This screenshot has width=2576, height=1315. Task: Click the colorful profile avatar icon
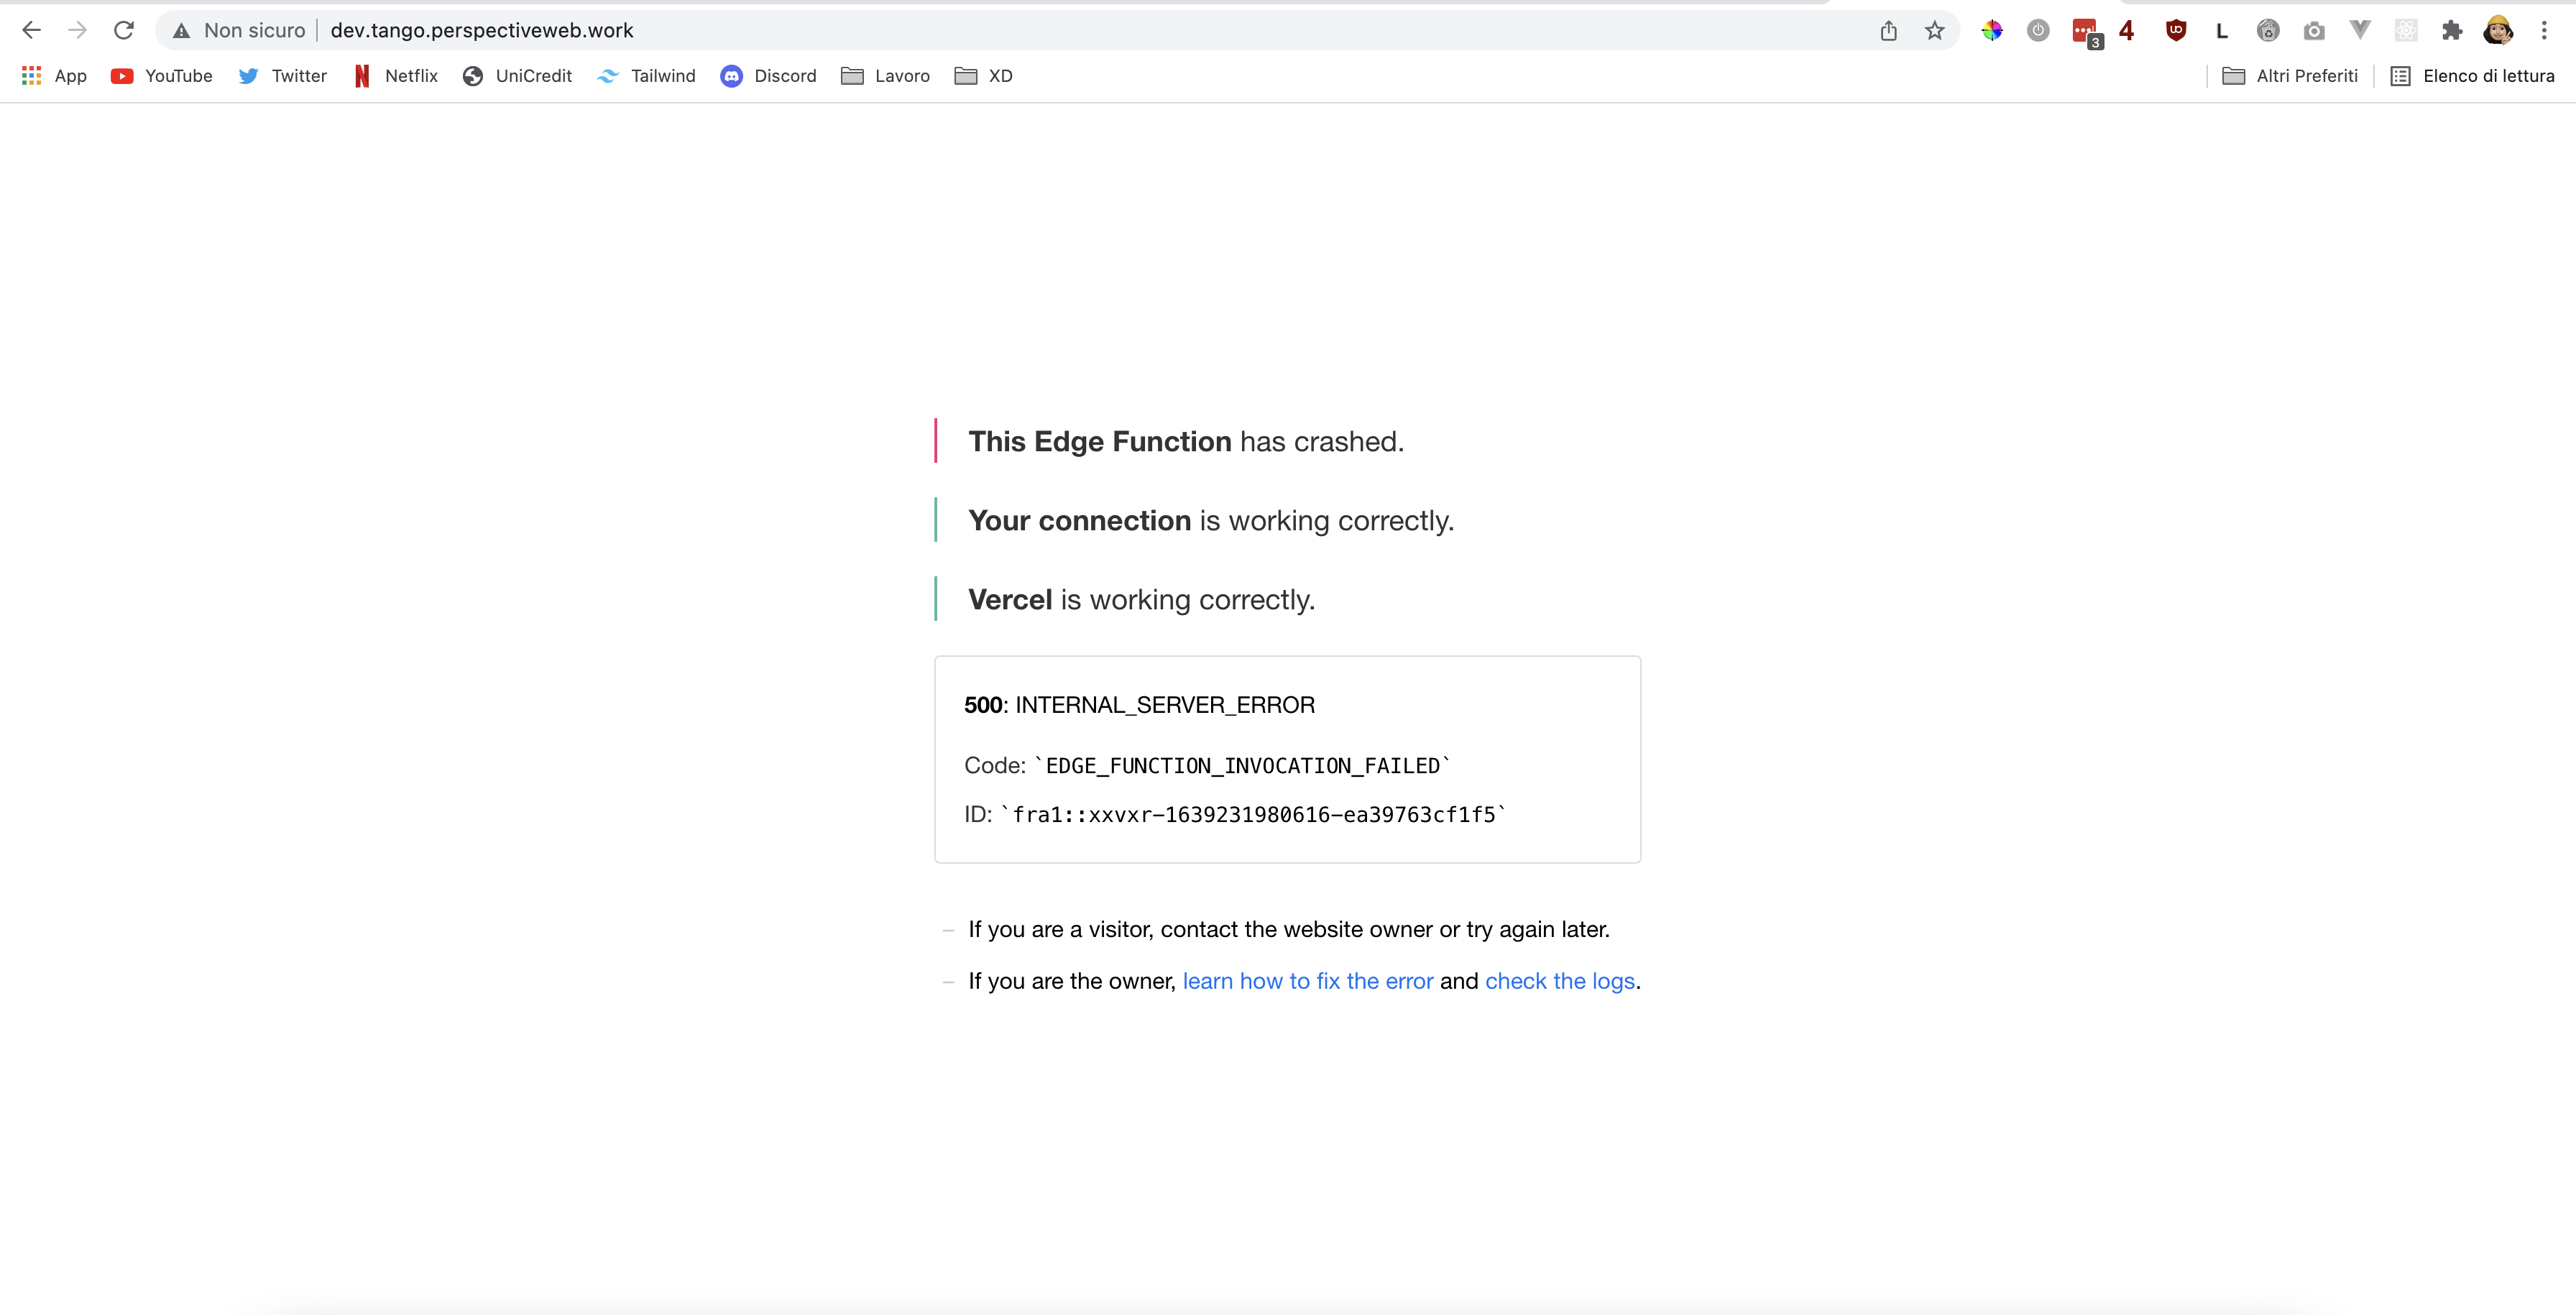[x=2500, y=30]
